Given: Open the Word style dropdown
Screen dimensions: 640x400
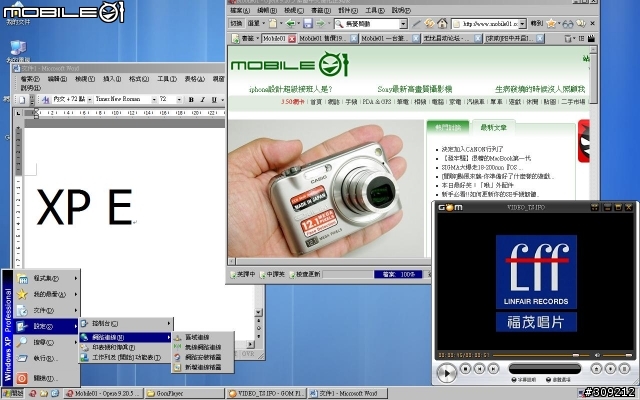Looking at the screenshot, I should pos(89,100).
